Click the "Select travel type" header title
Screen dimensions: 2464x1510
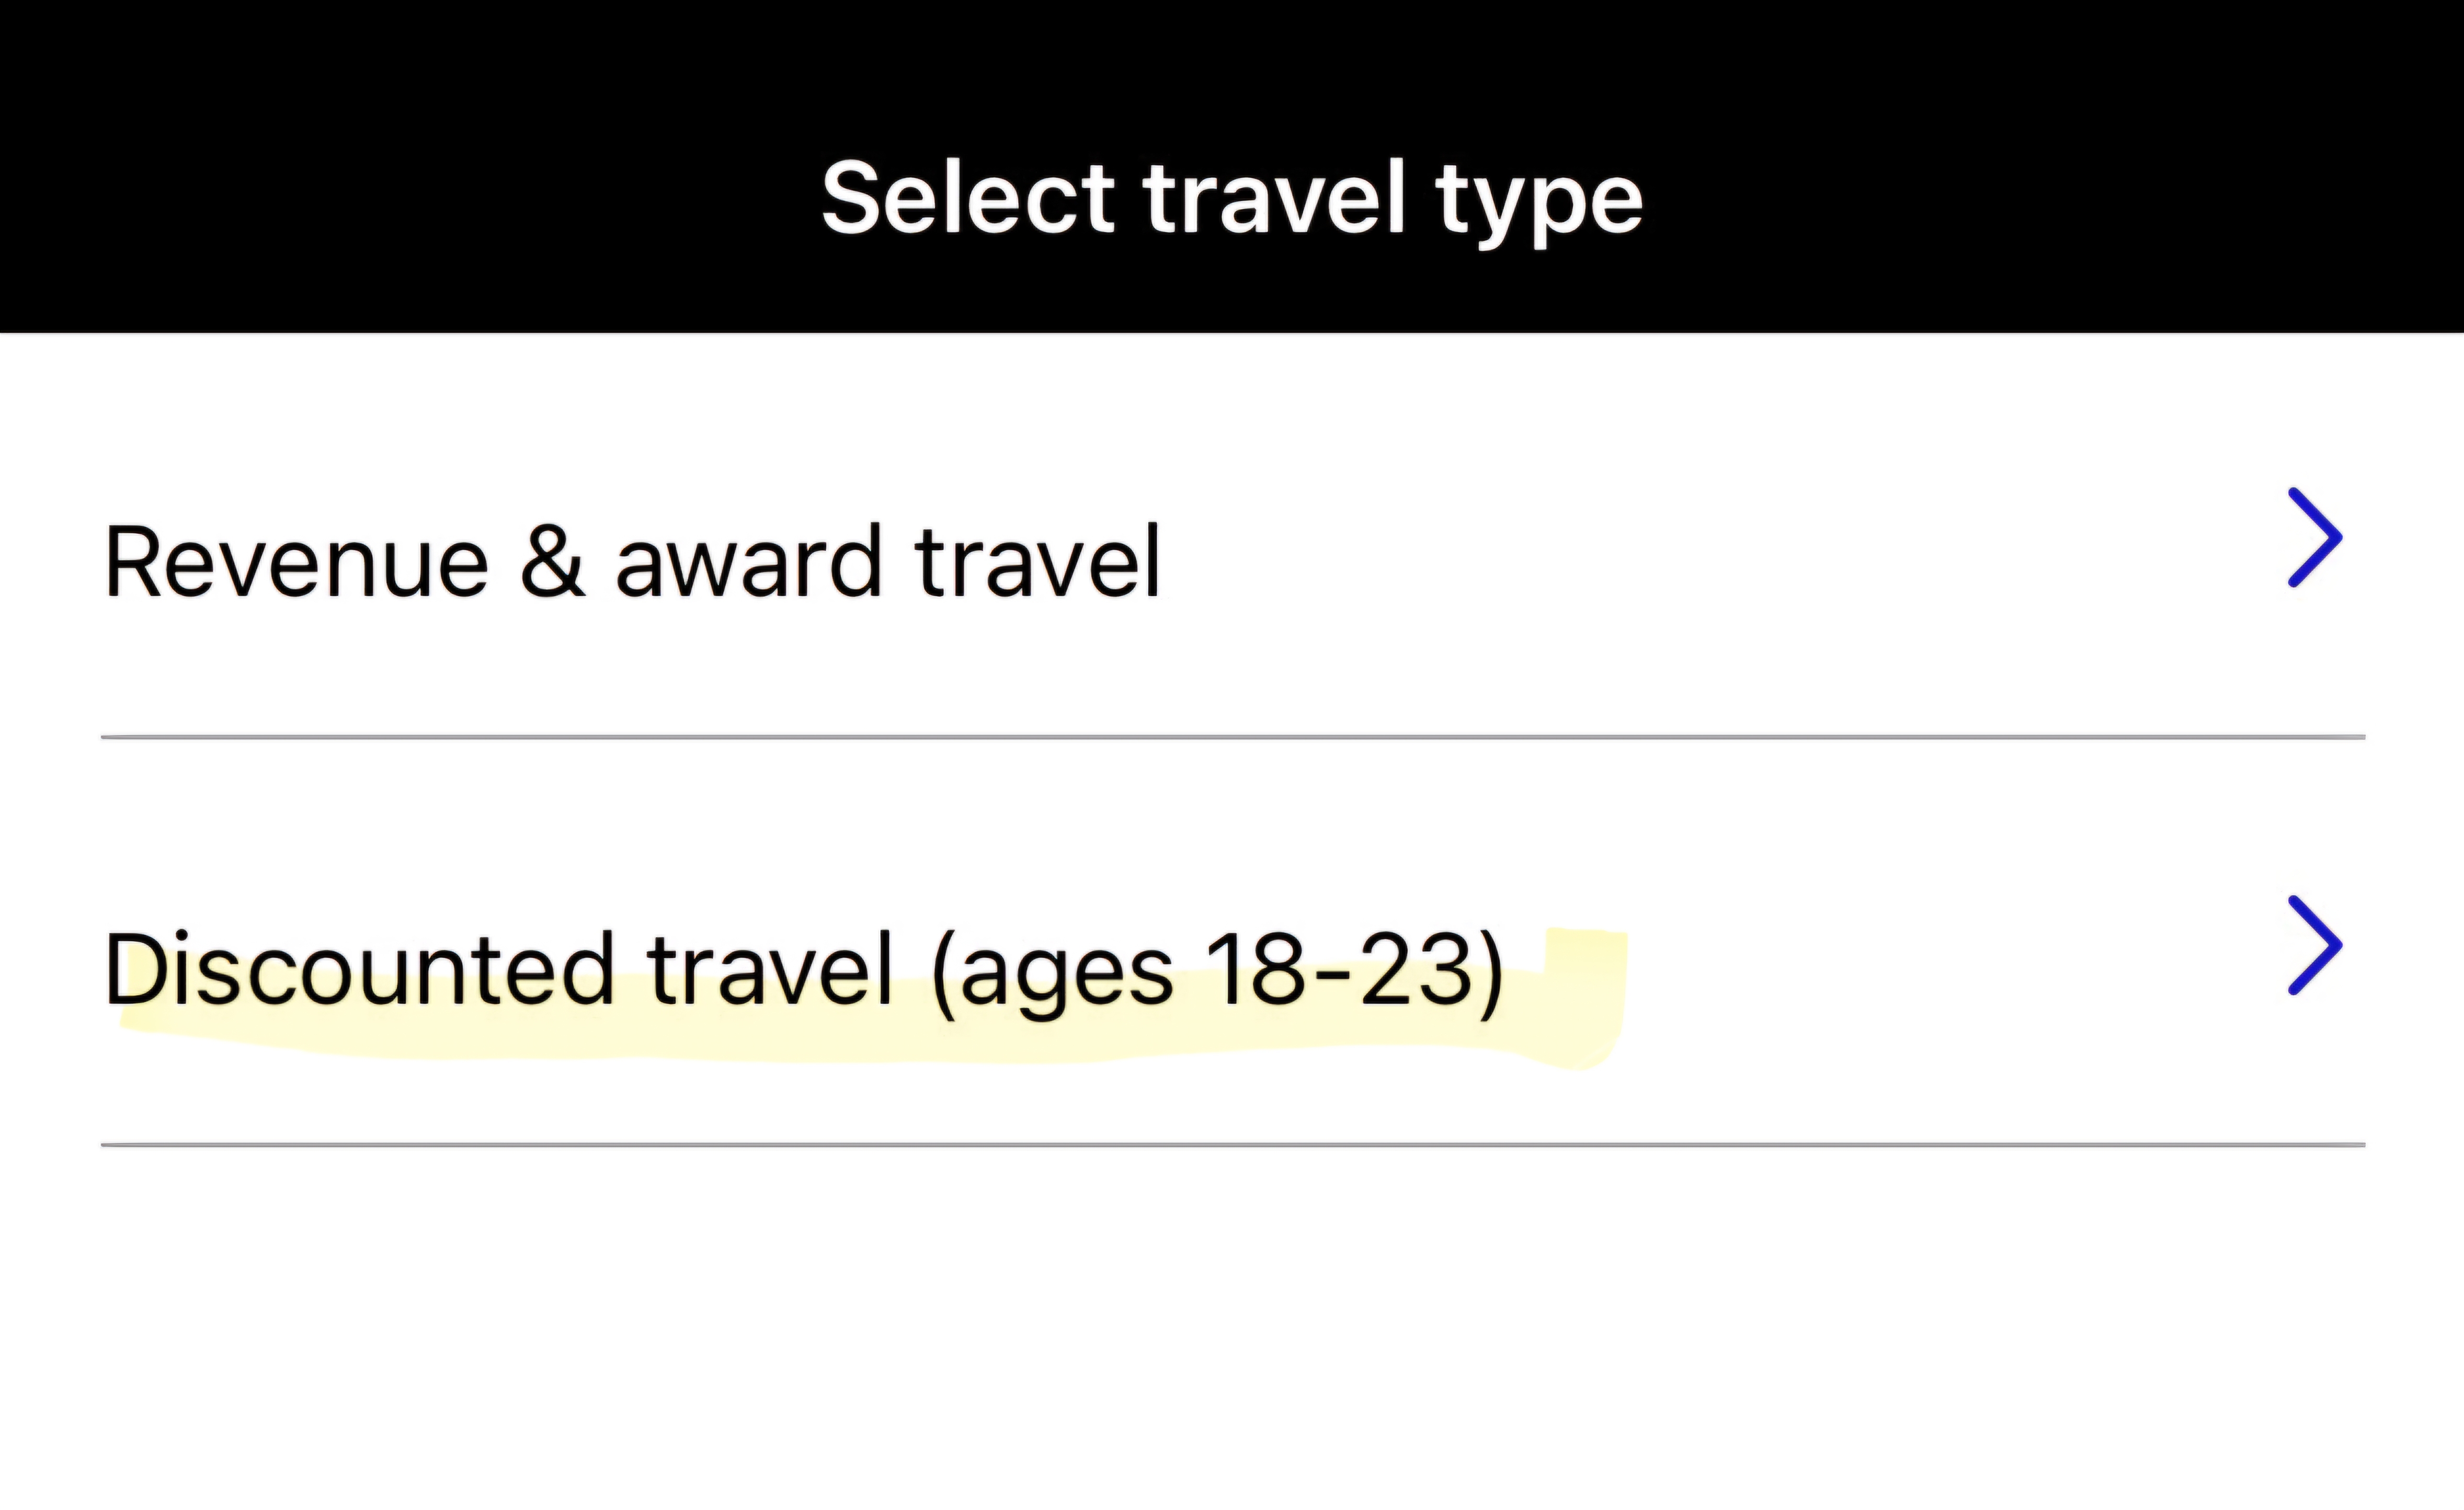[x=1232, y=198]
